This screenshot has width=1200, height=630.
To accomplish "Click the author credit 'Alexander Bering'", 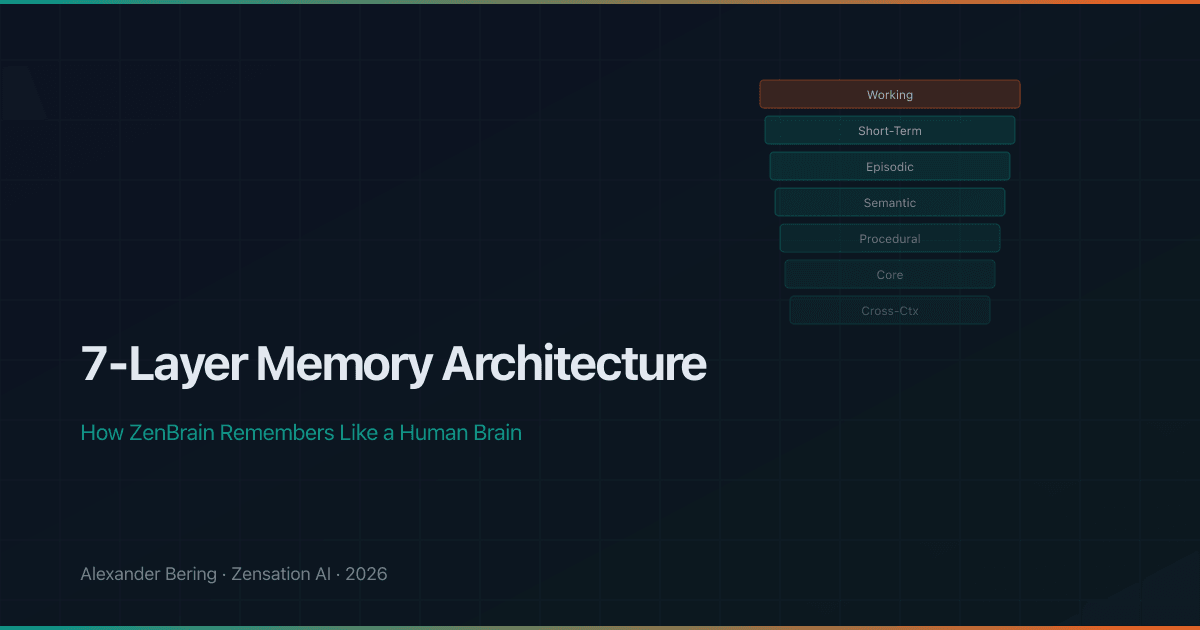I will pos(148,574).
